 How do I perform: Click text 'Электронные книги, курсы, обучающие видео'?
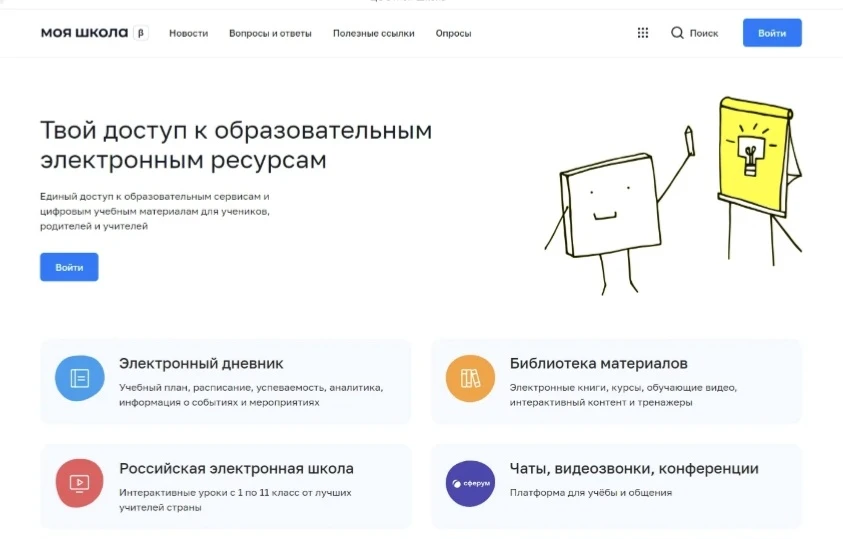[x=623, y=387]
